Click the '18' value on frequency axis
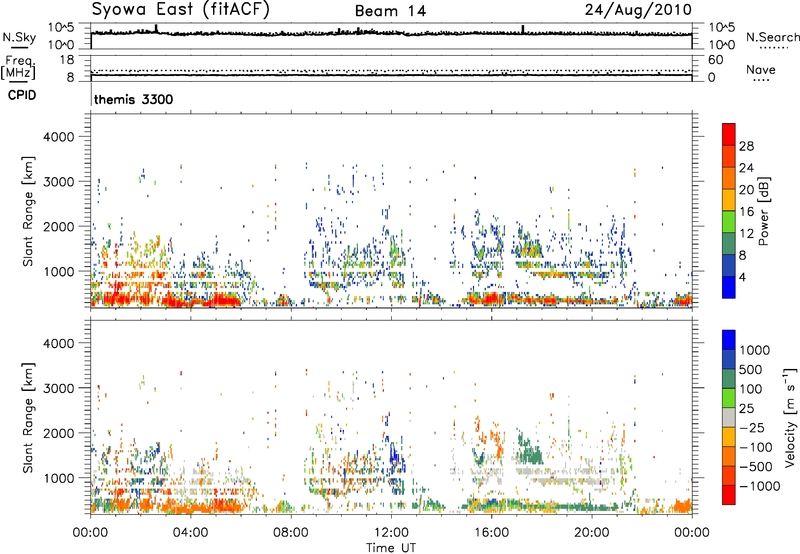This screenshot has height=554, width=800. click(x=66, y=60)
